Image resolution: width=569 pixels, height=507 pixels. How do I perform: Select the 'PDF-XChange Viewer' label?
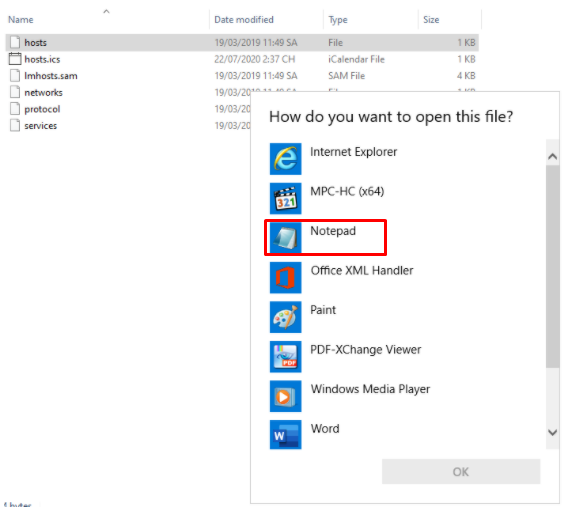[366, 349]
